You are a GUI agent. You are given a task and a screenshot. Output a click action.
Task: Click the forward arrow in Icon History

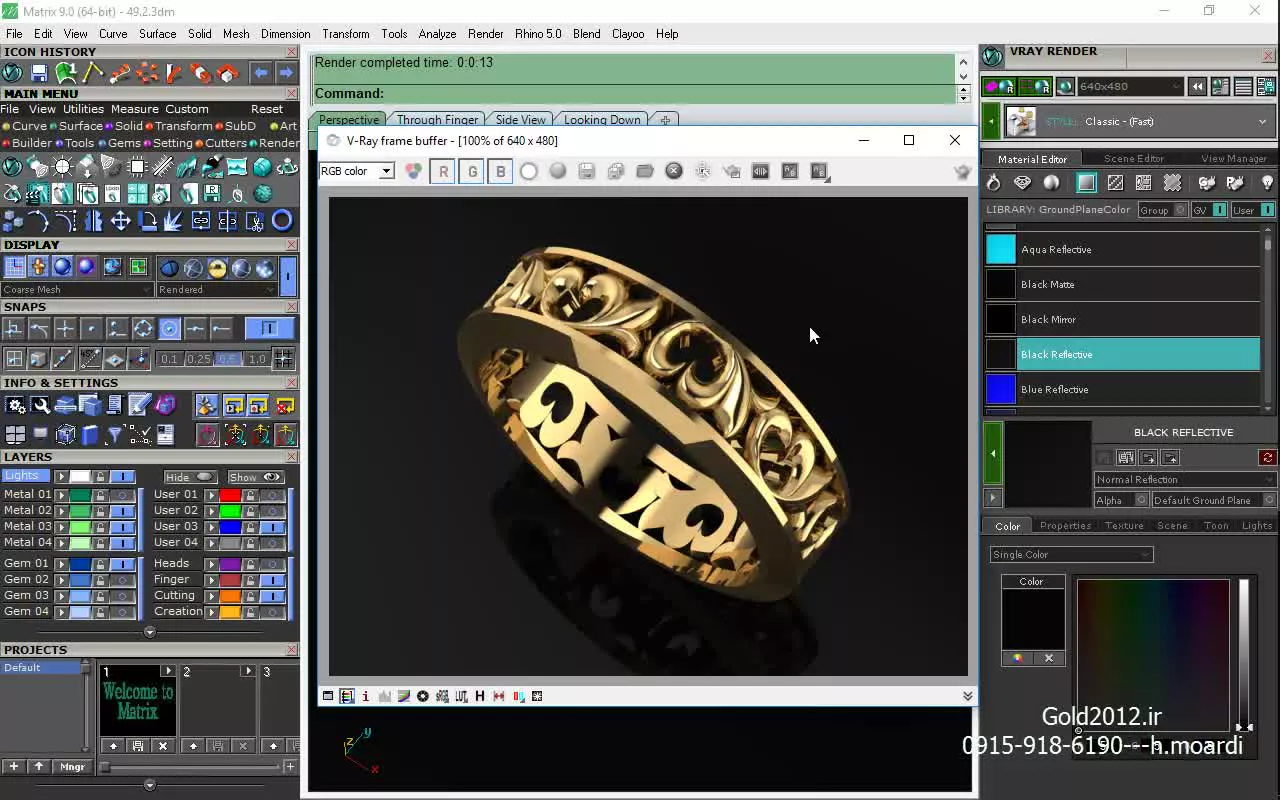pyautogui.click(x=286, y=73)
